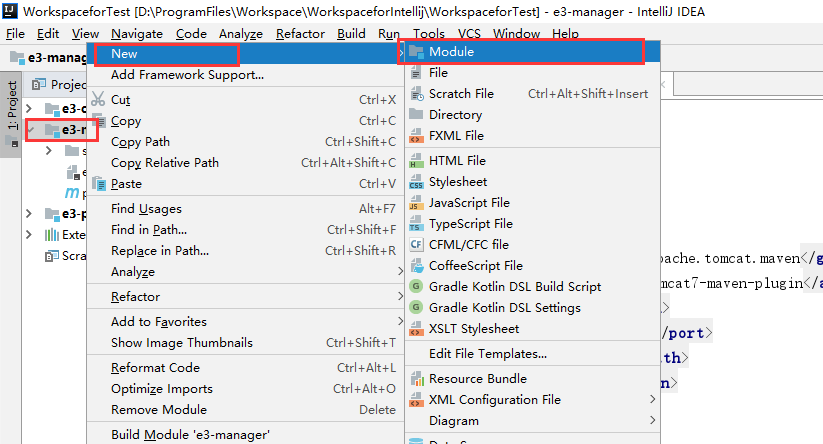
Task: Expand the src folder under e3-manager
Action: pos(49,151)
